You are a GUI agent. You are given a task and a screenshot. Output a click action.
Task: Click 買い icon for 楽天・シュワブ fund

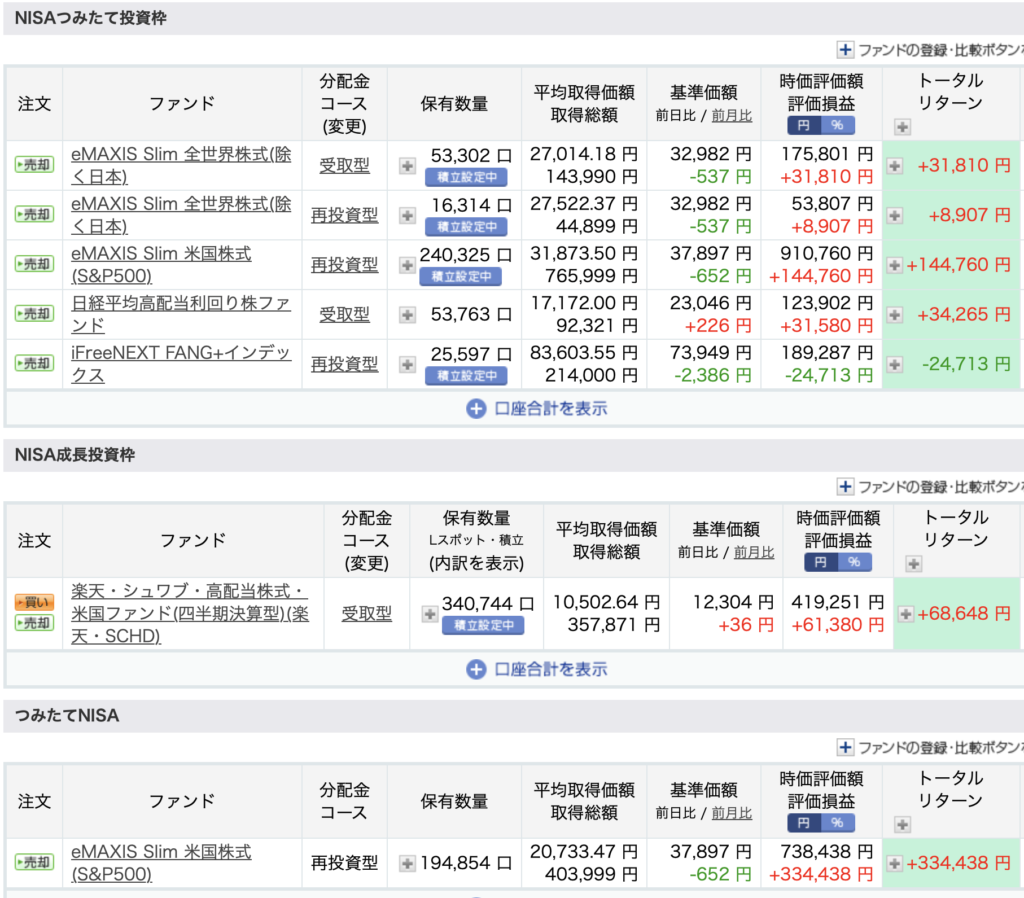click(33, 603)
